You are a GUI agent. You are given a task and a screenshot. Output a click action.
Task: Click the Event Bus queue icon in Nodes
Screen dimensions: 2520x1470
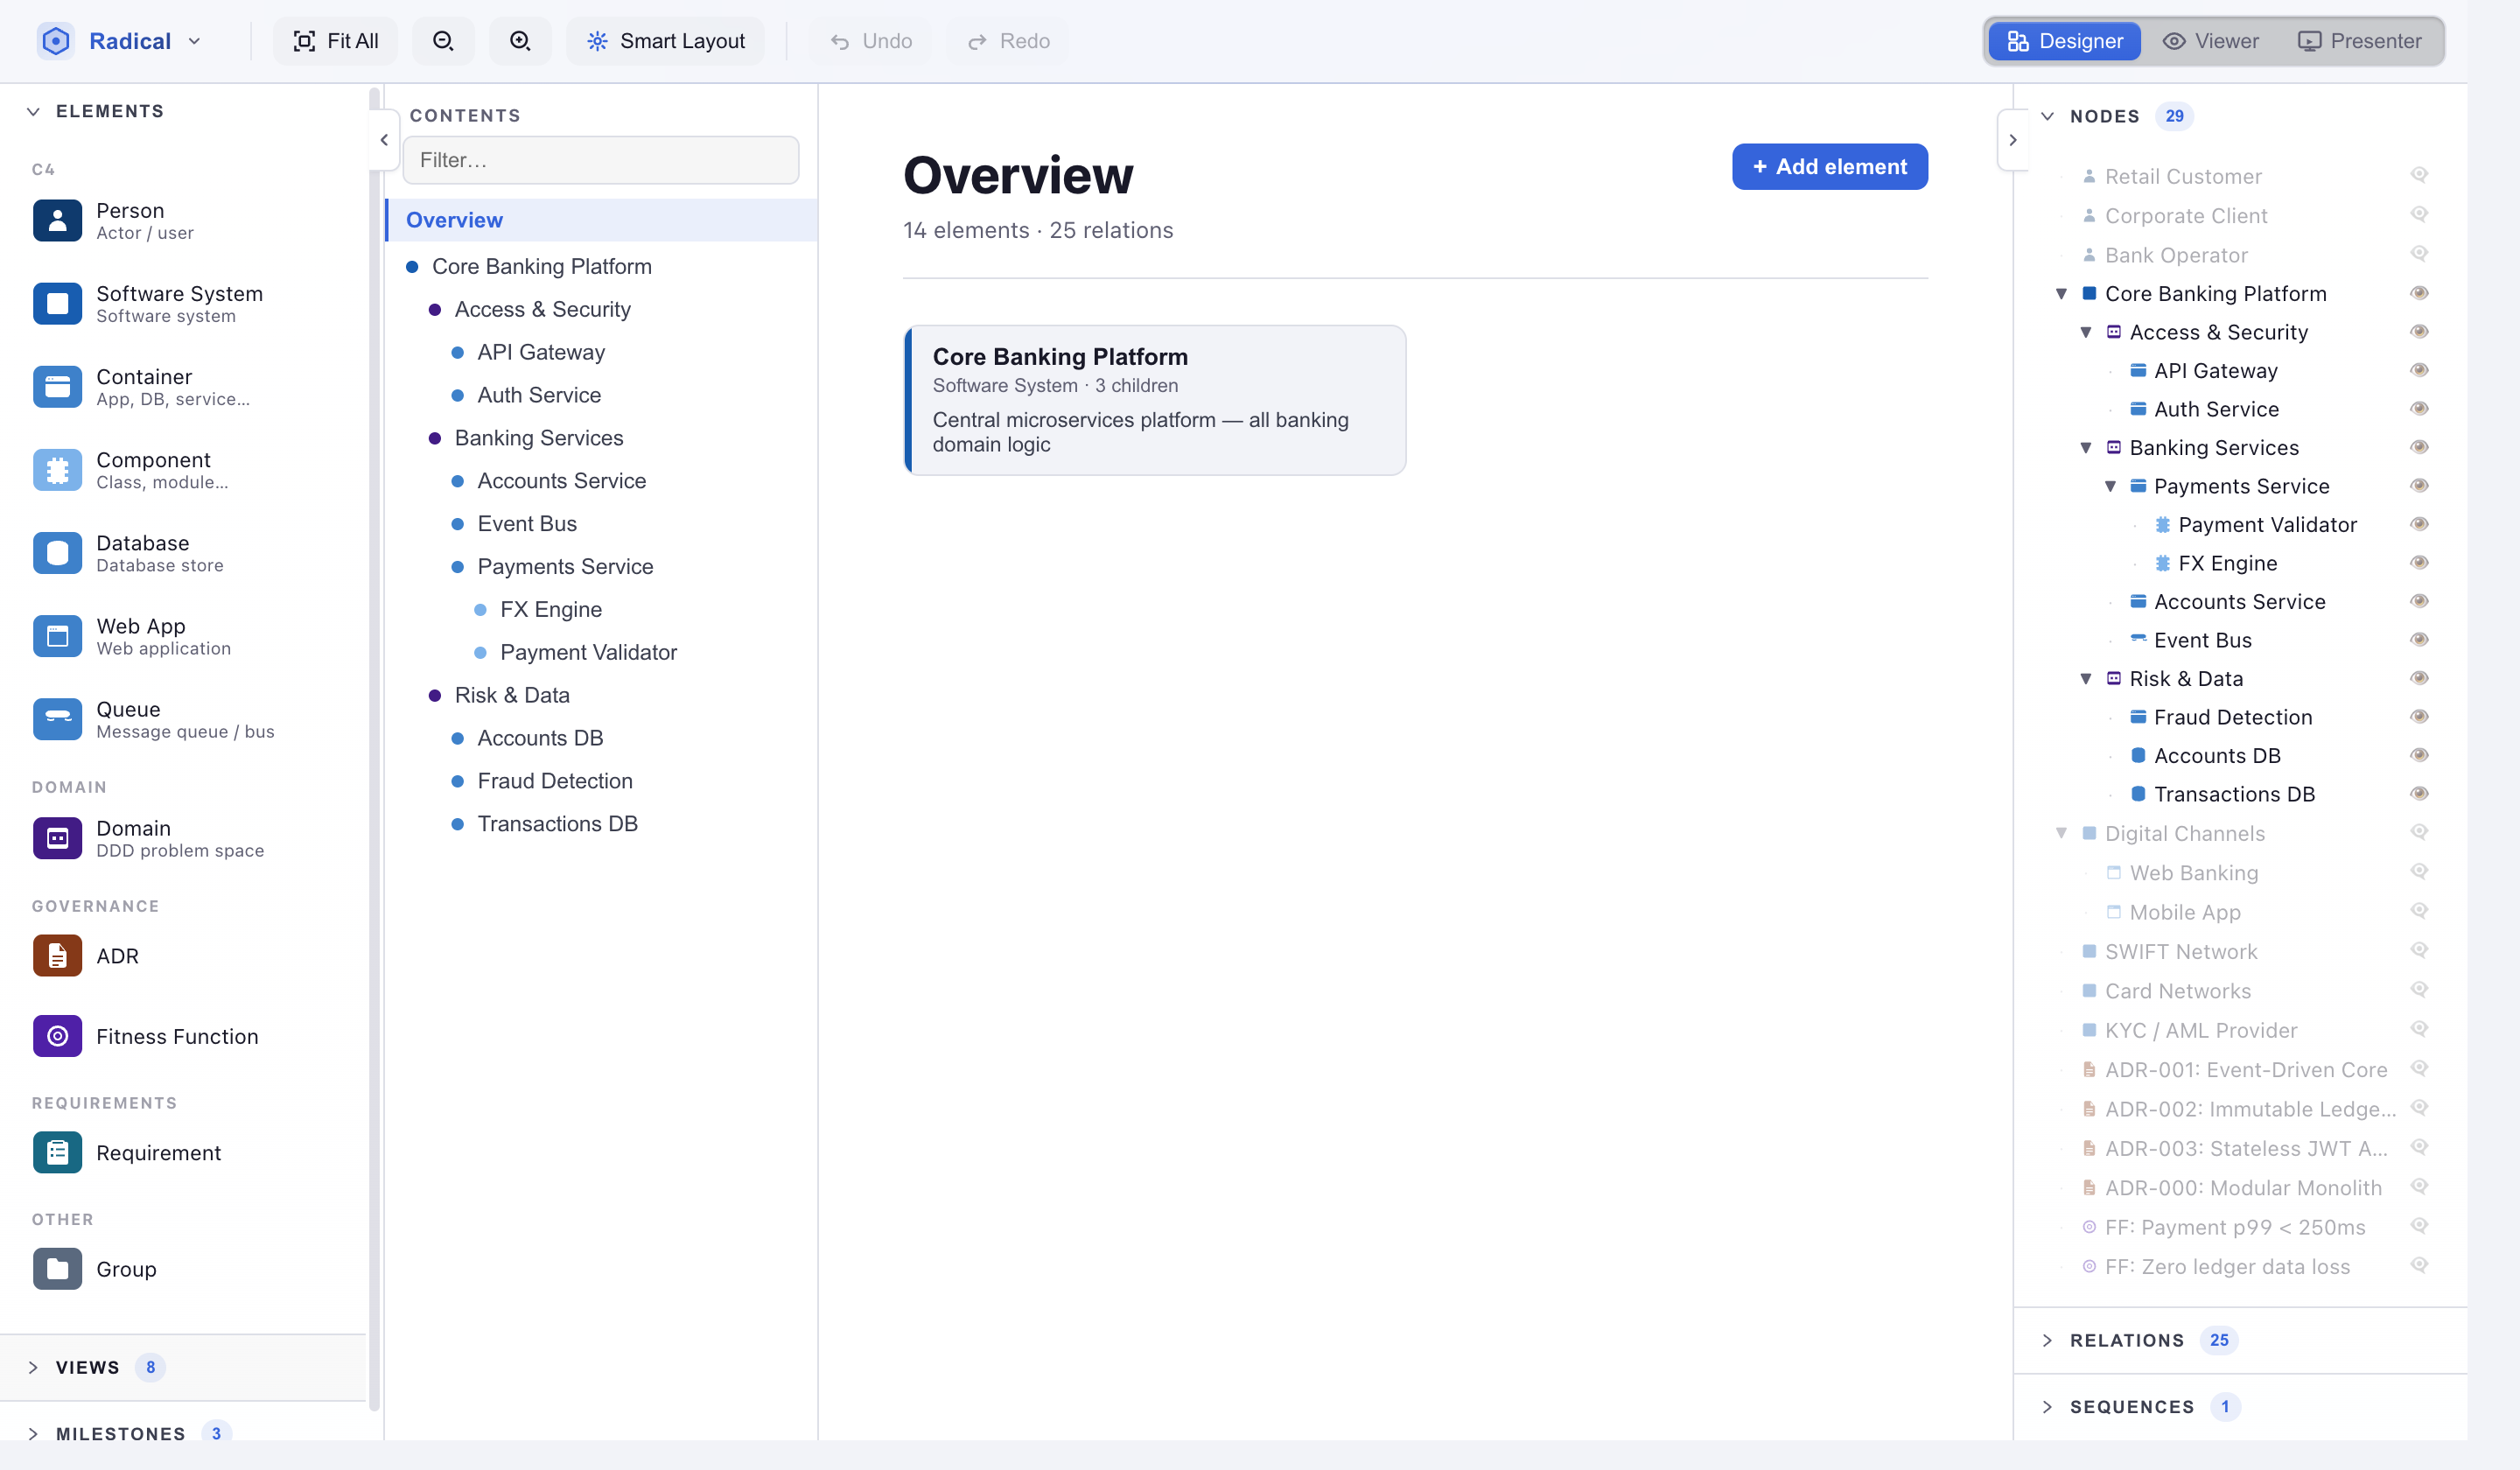coord(2138,639)
